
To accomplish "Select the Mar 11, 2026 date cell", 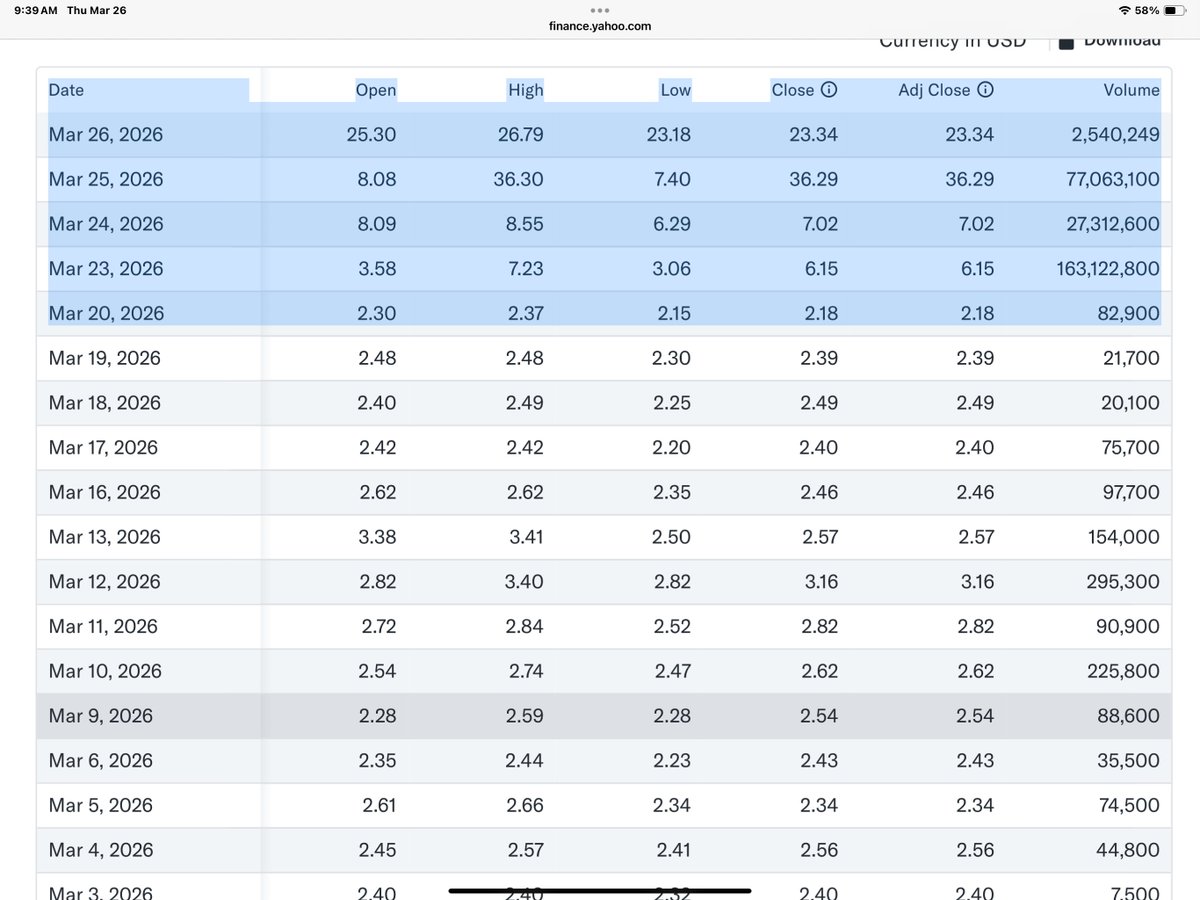I will 104,626.
